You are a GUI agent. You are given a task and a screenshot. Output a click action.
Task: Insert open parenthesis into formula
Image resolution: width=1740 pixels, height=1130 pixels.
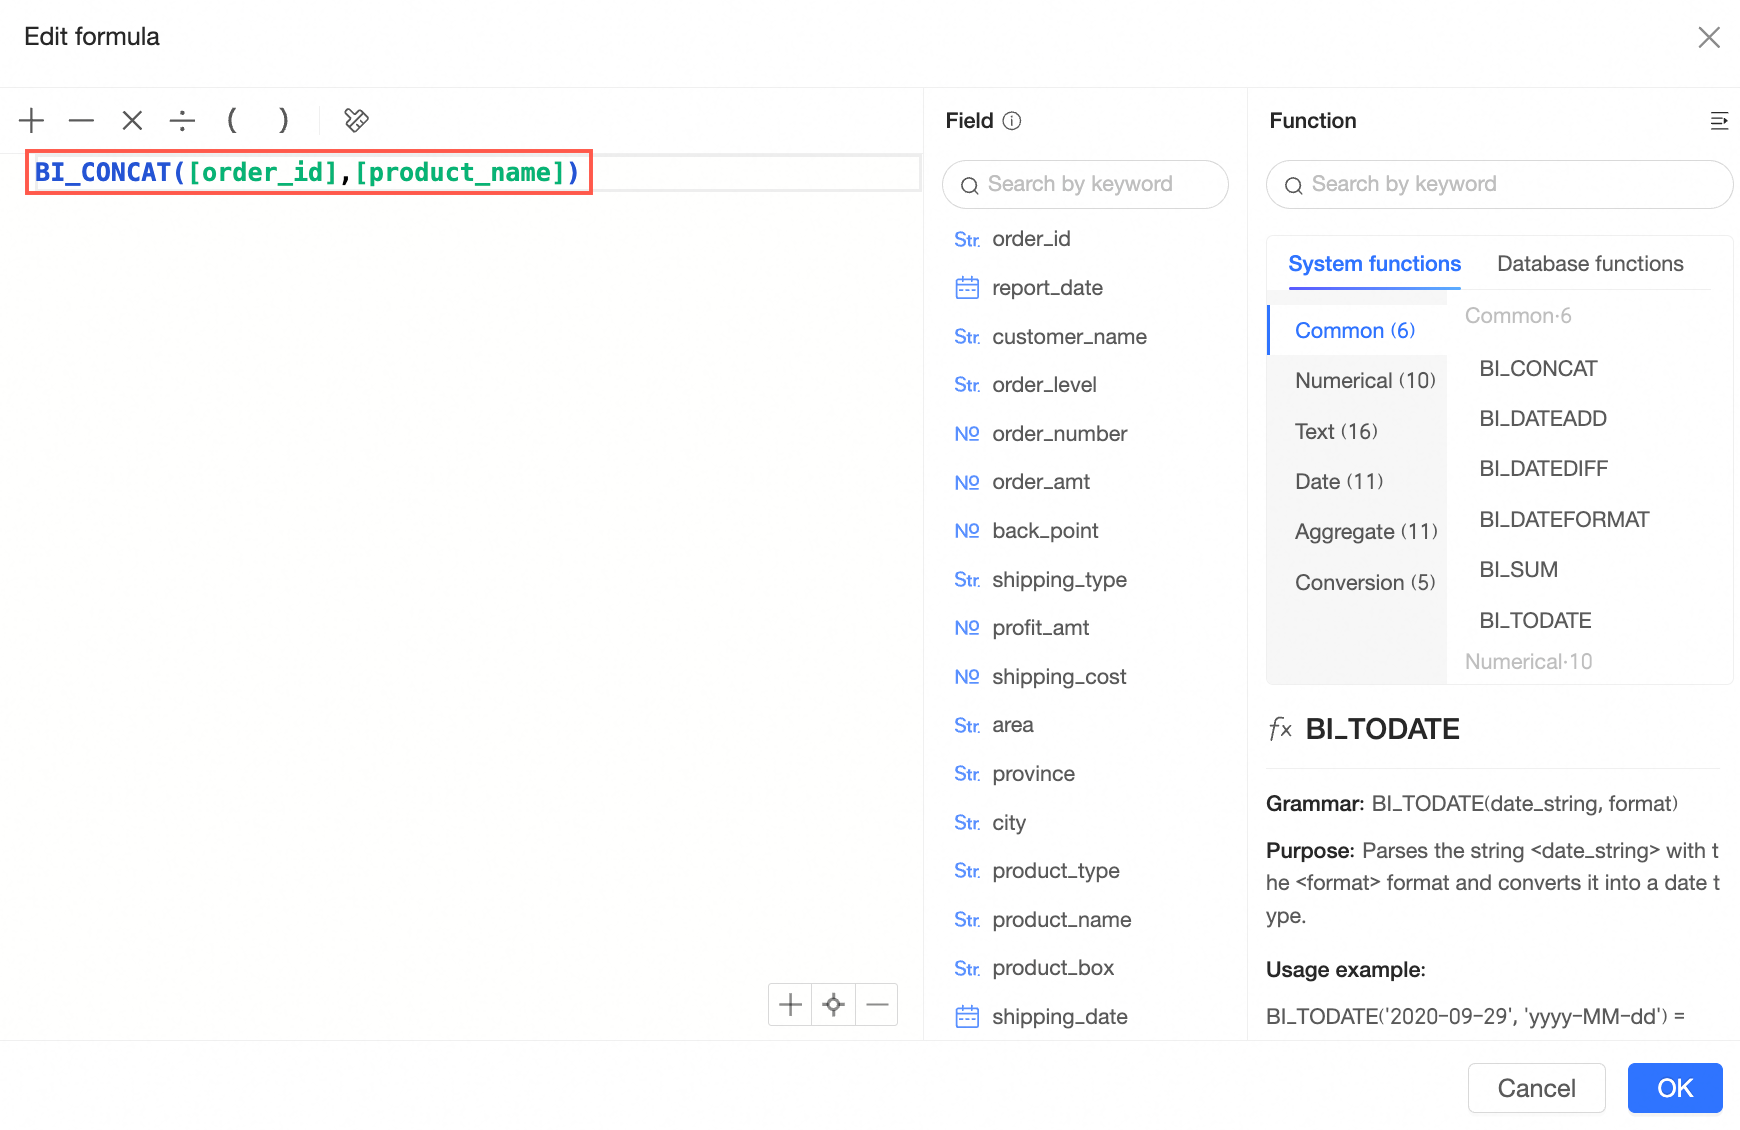tap(232, 121)
